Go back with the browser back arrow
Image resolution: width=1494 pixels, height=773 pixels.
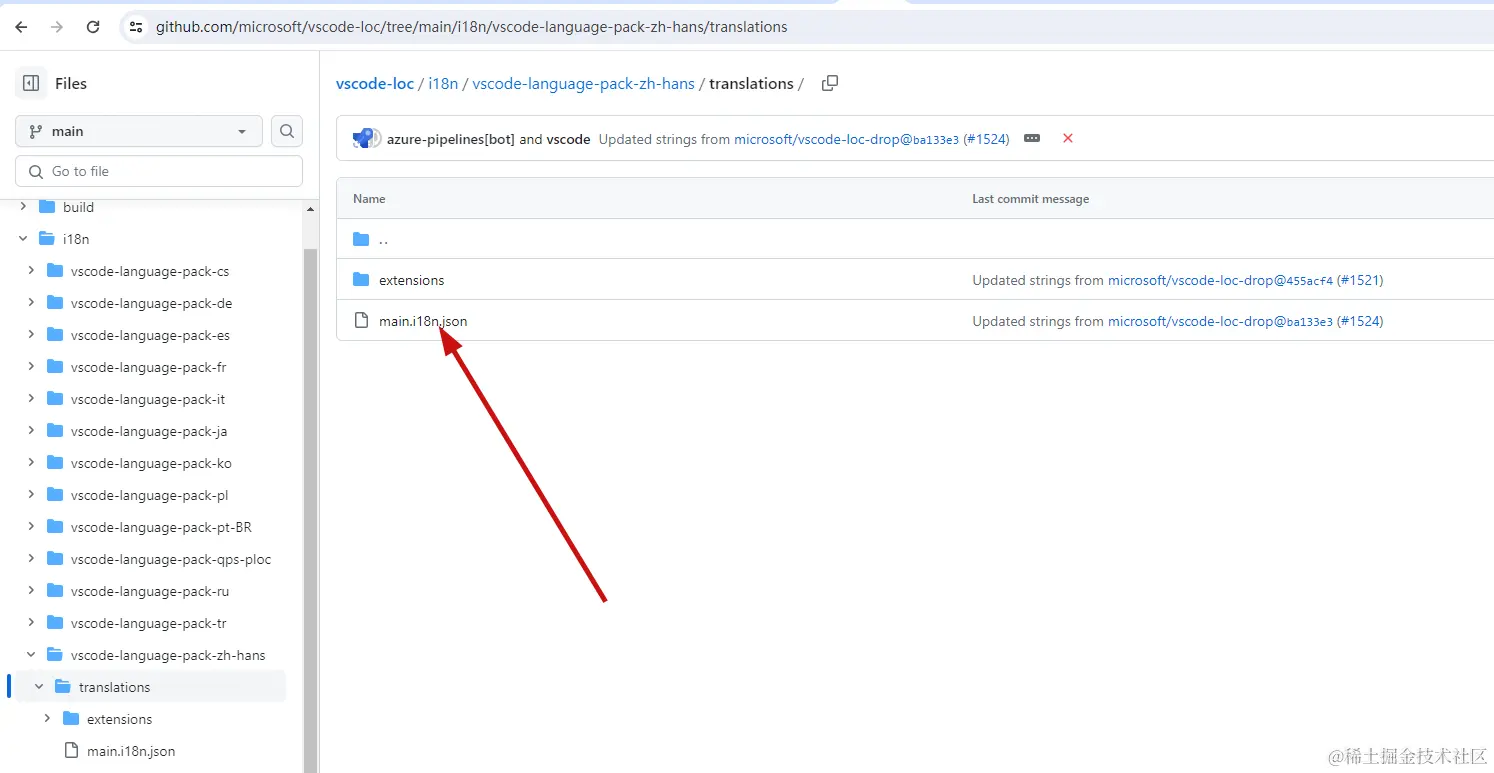(22, 27)
